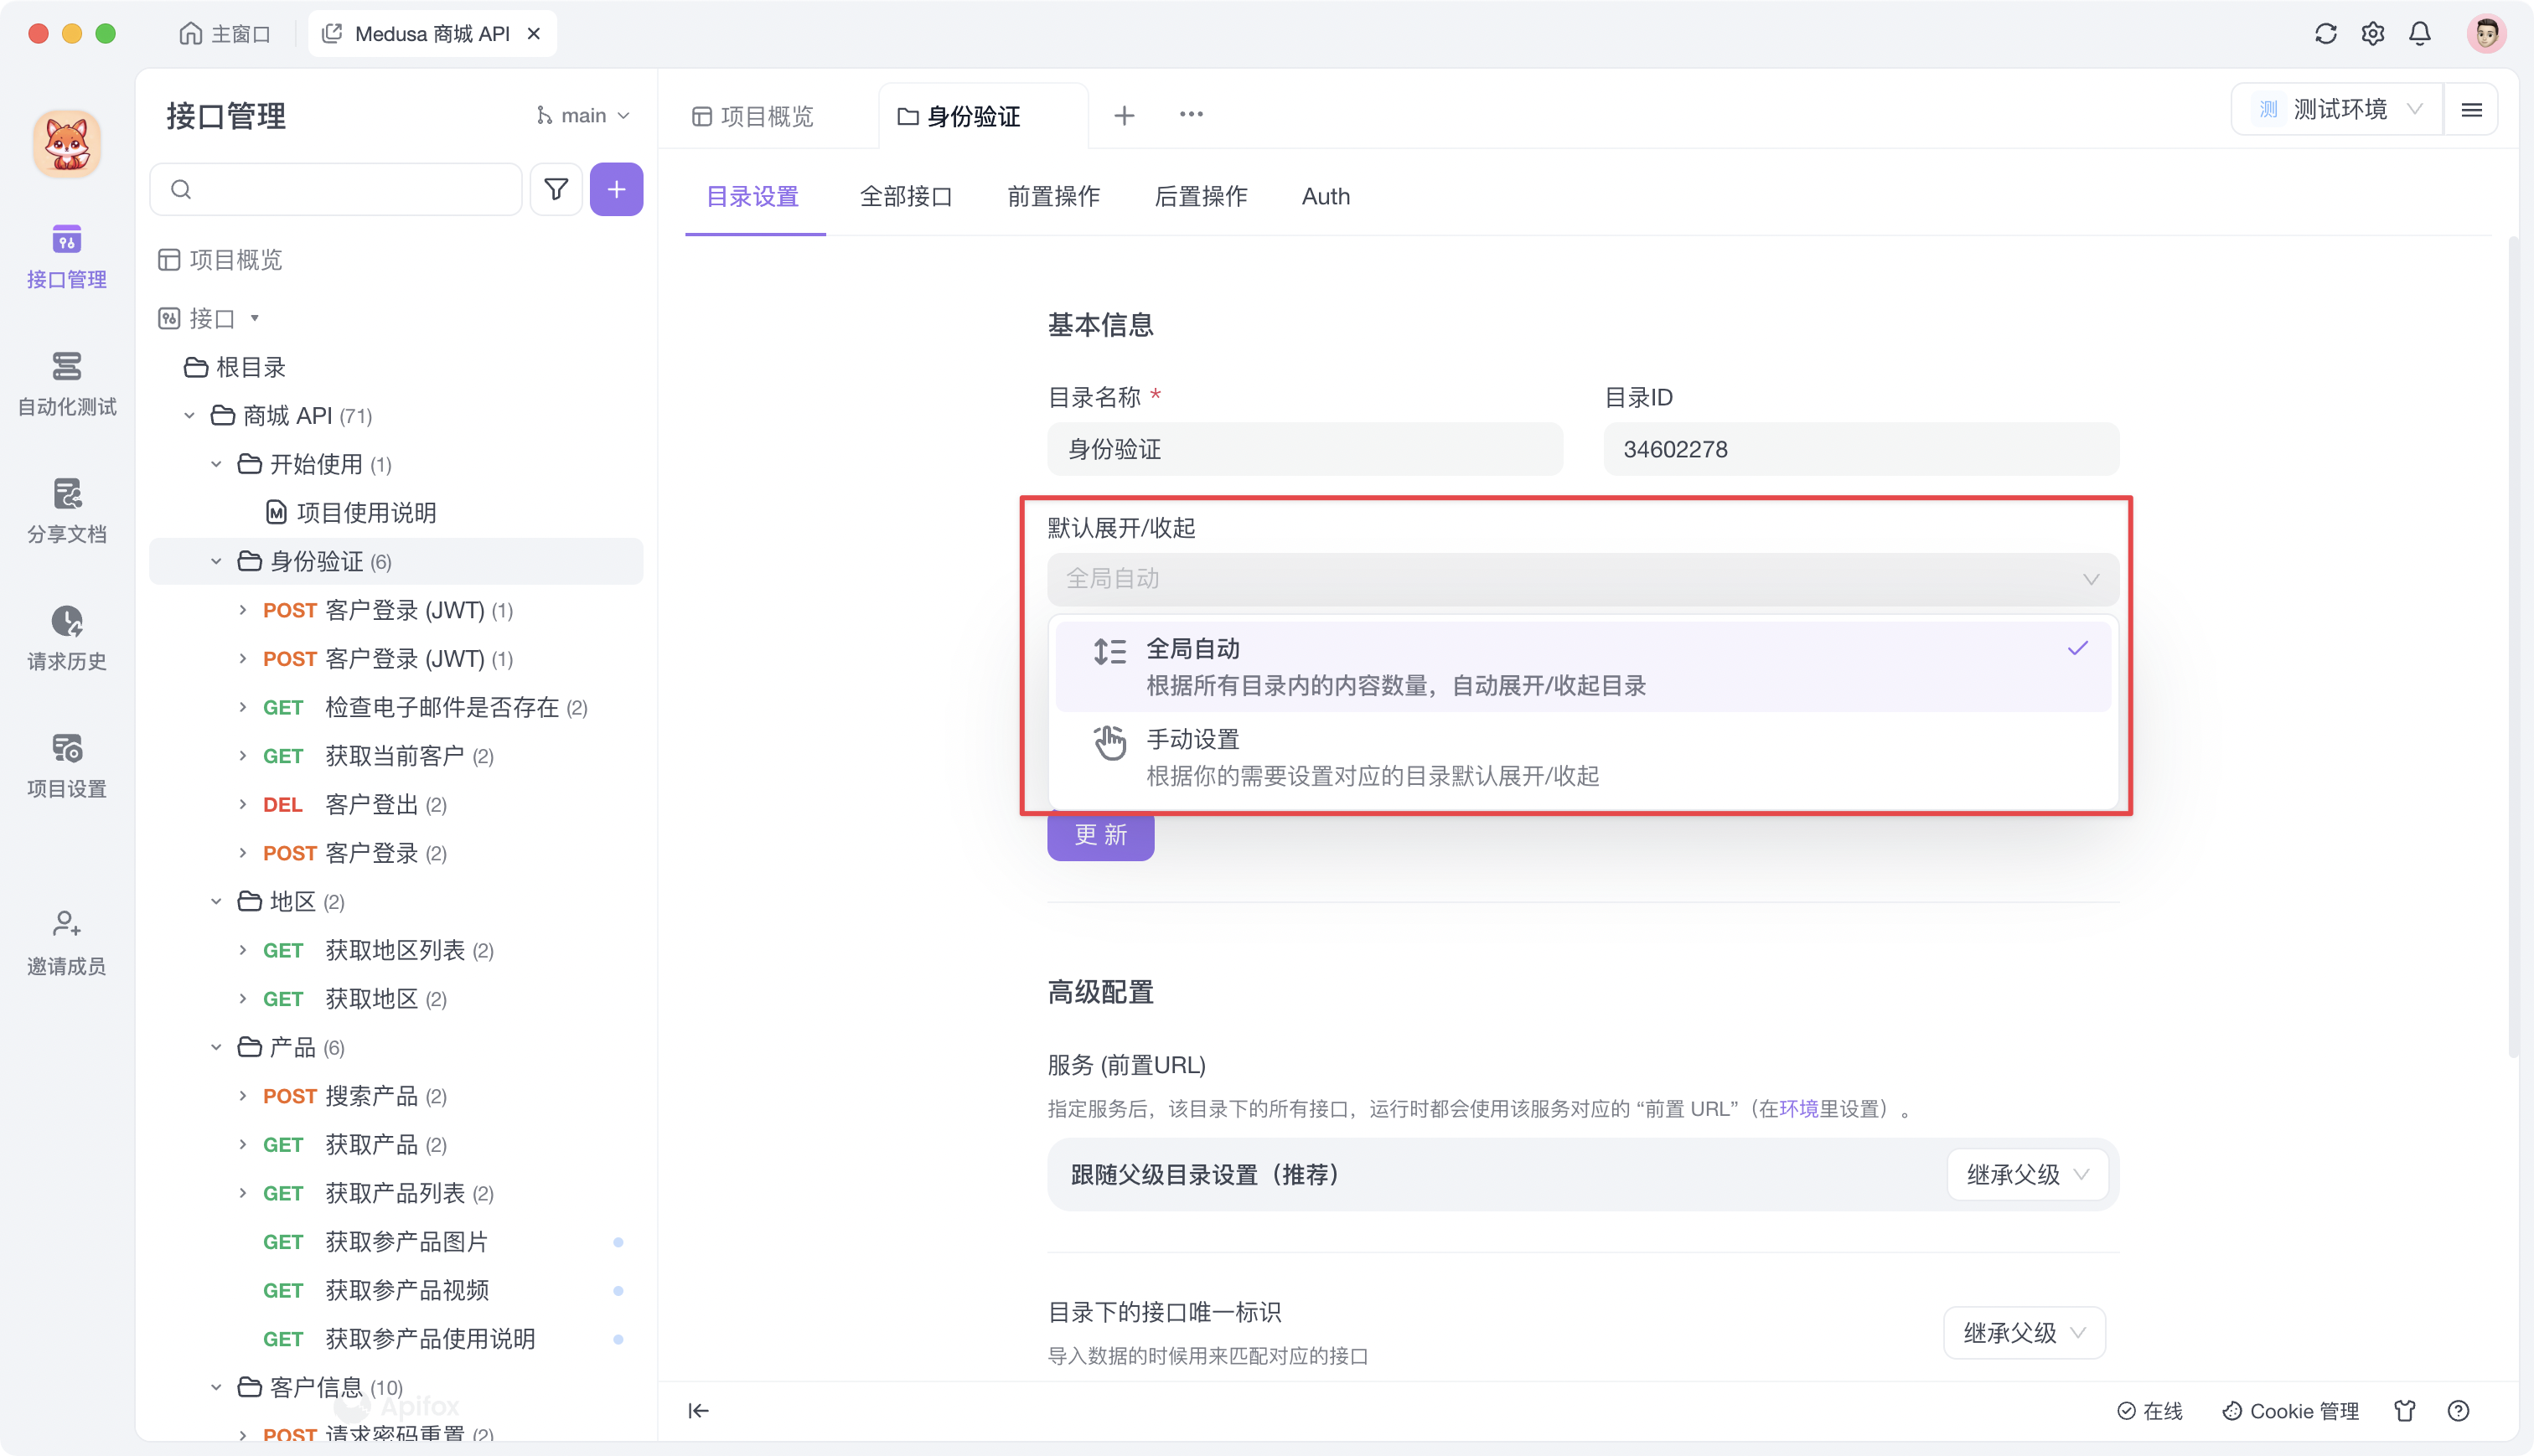The width and height of the screenshot is (2534, 1456).
Task: Open the 分享文档 sidebar panel
Action: (x=66, y=512)
